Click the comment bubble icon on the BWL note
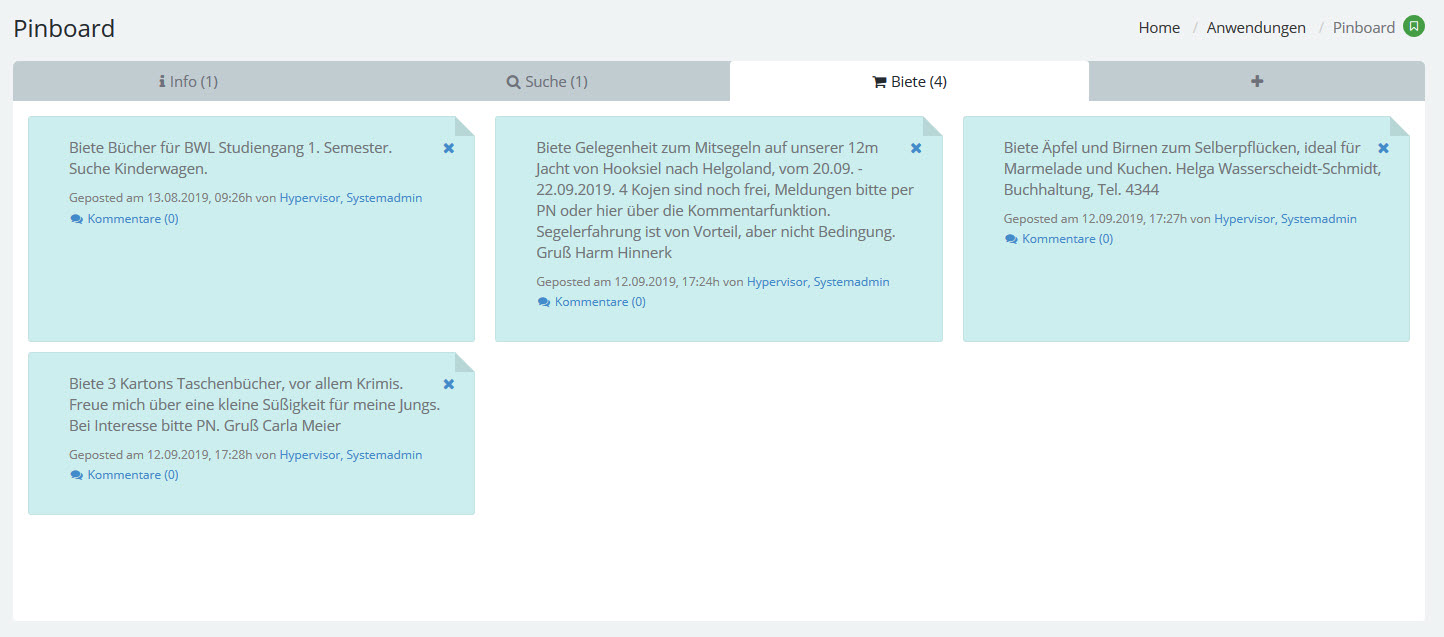The width and height of the screenshot is (1444, 637). pos(77,219)
